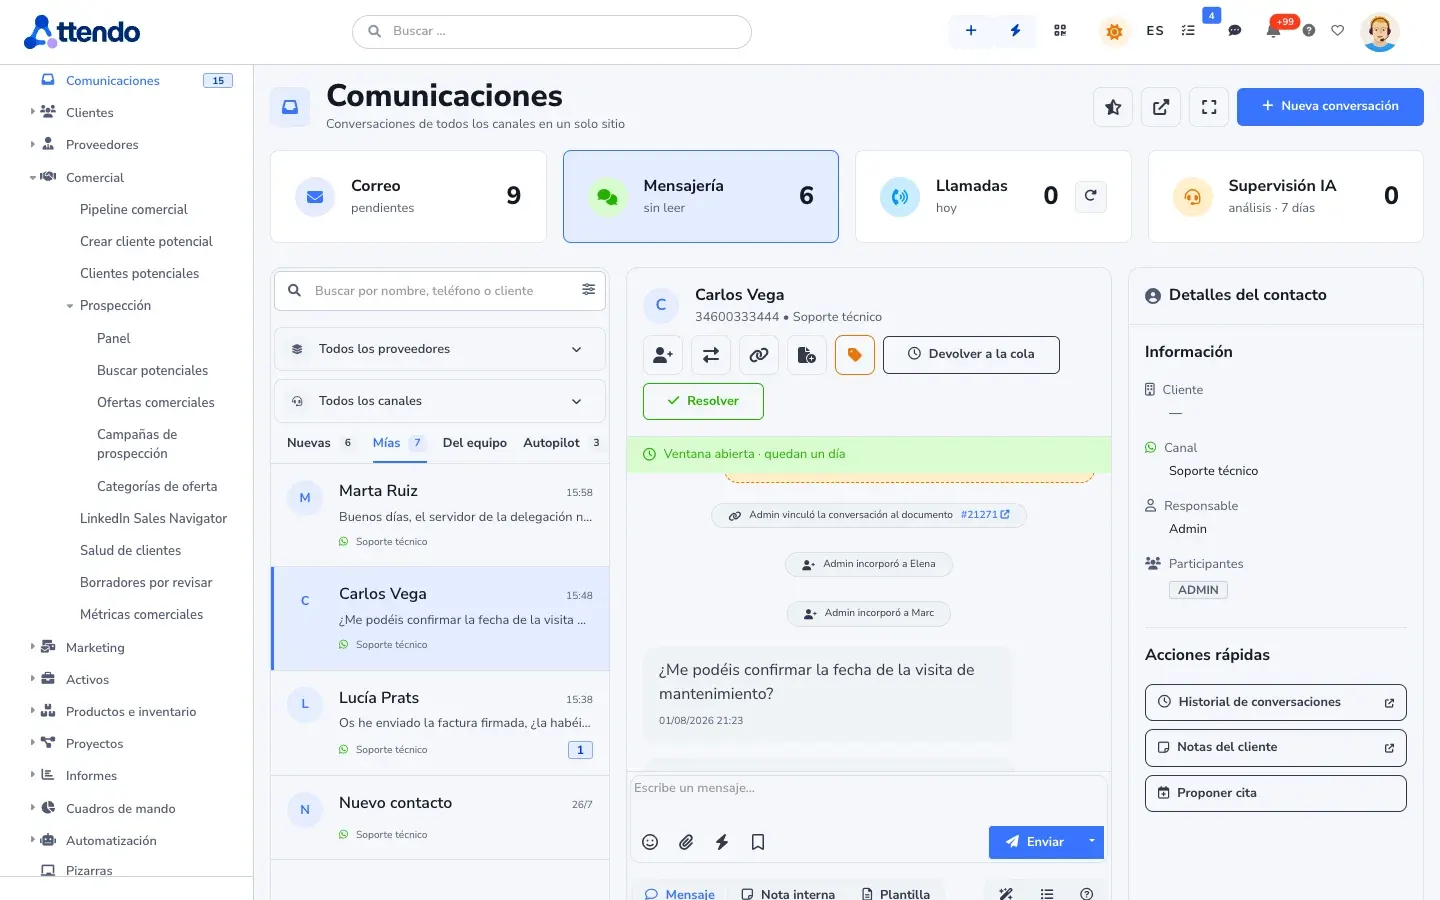
Task: Open page in new window icon
Action: tap(1161, 107)
